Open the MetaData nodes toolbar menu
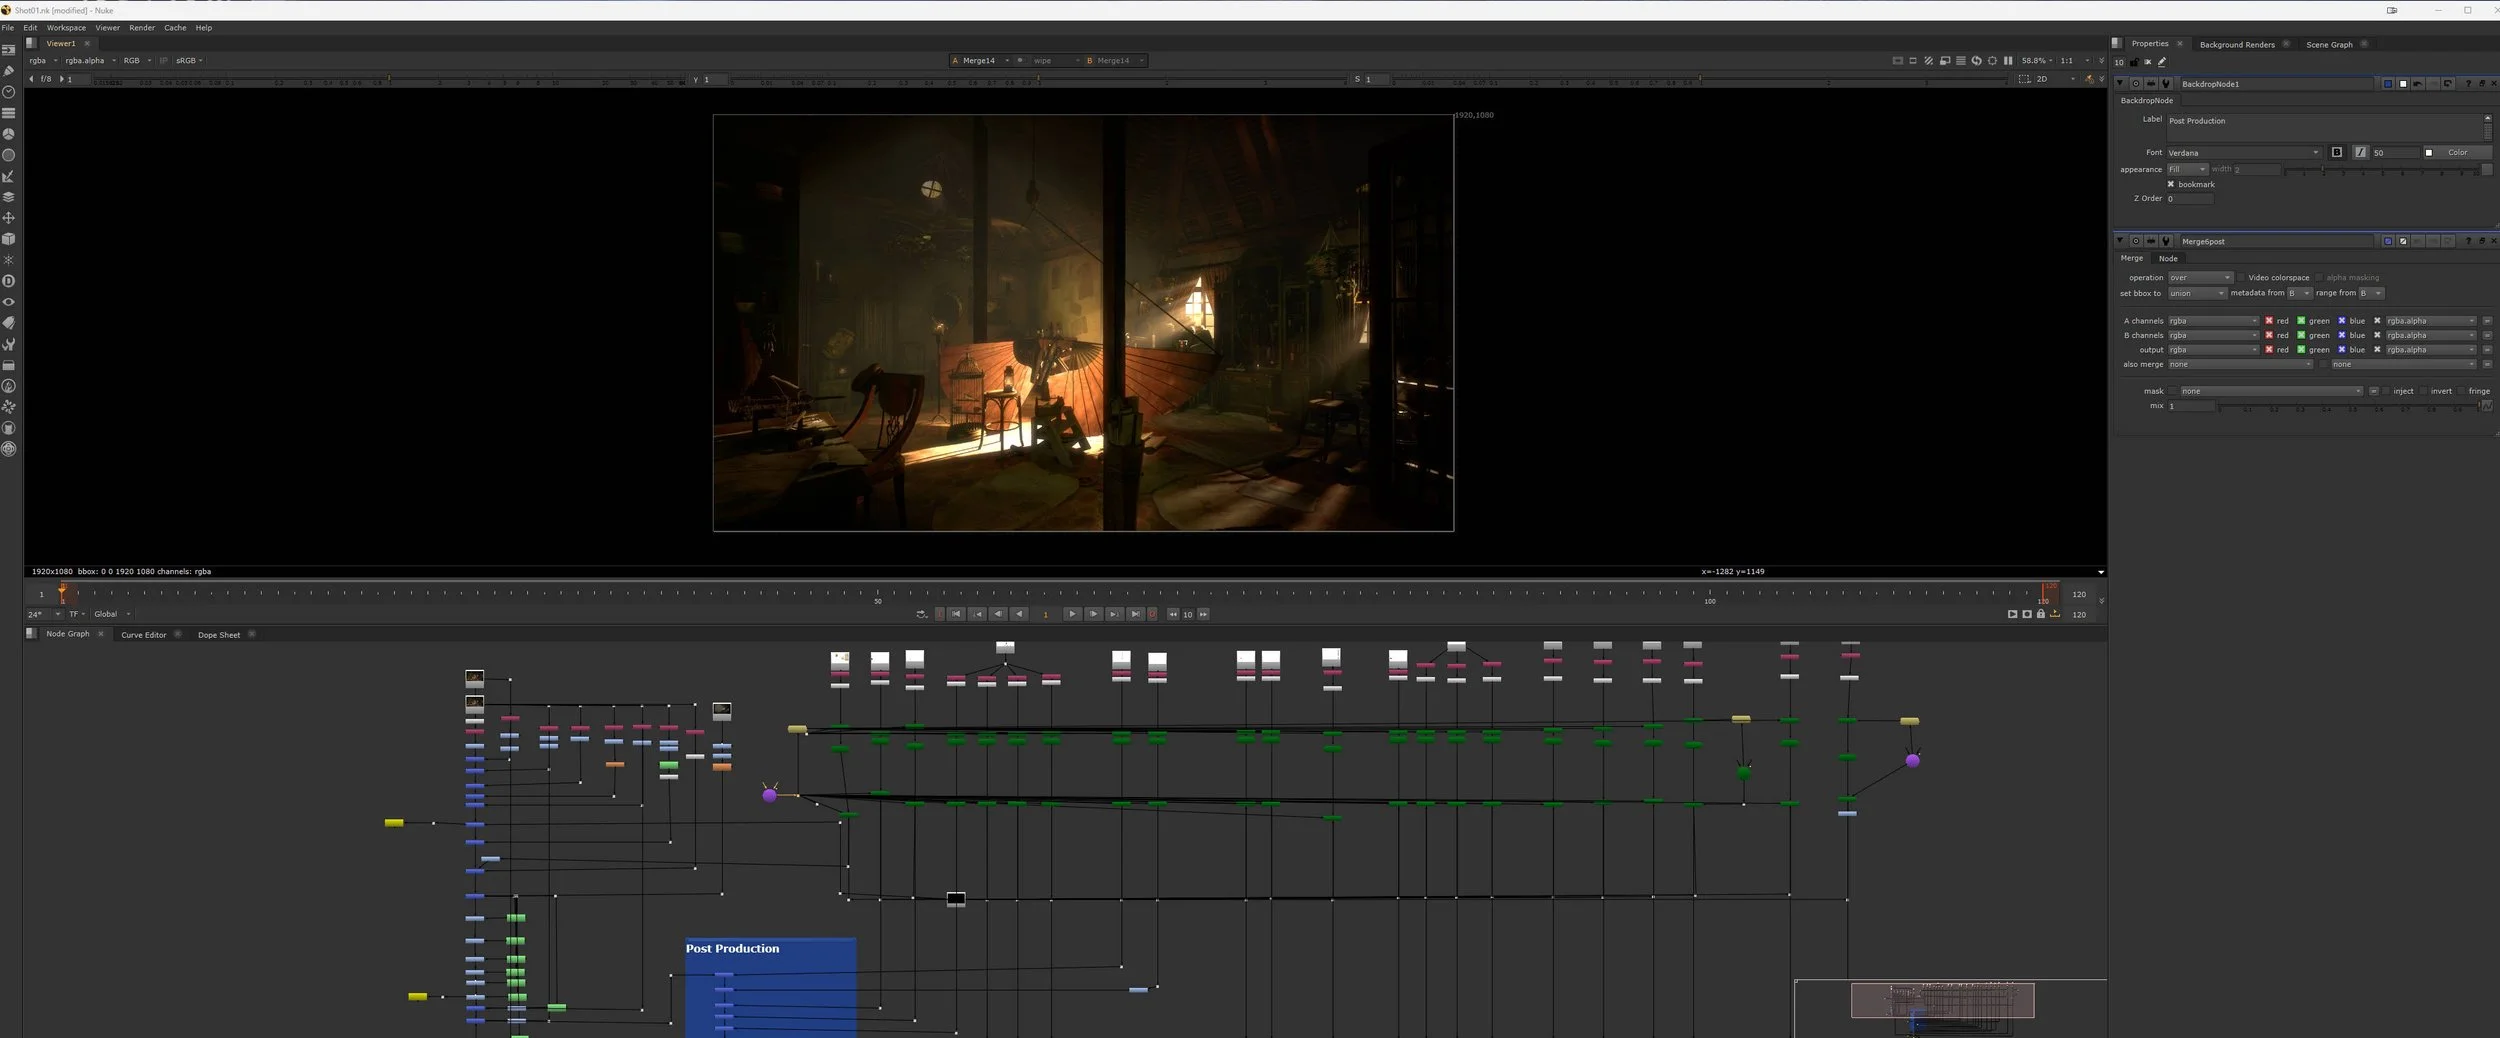The image size is (2500, 1038). [x=9, y=323]
